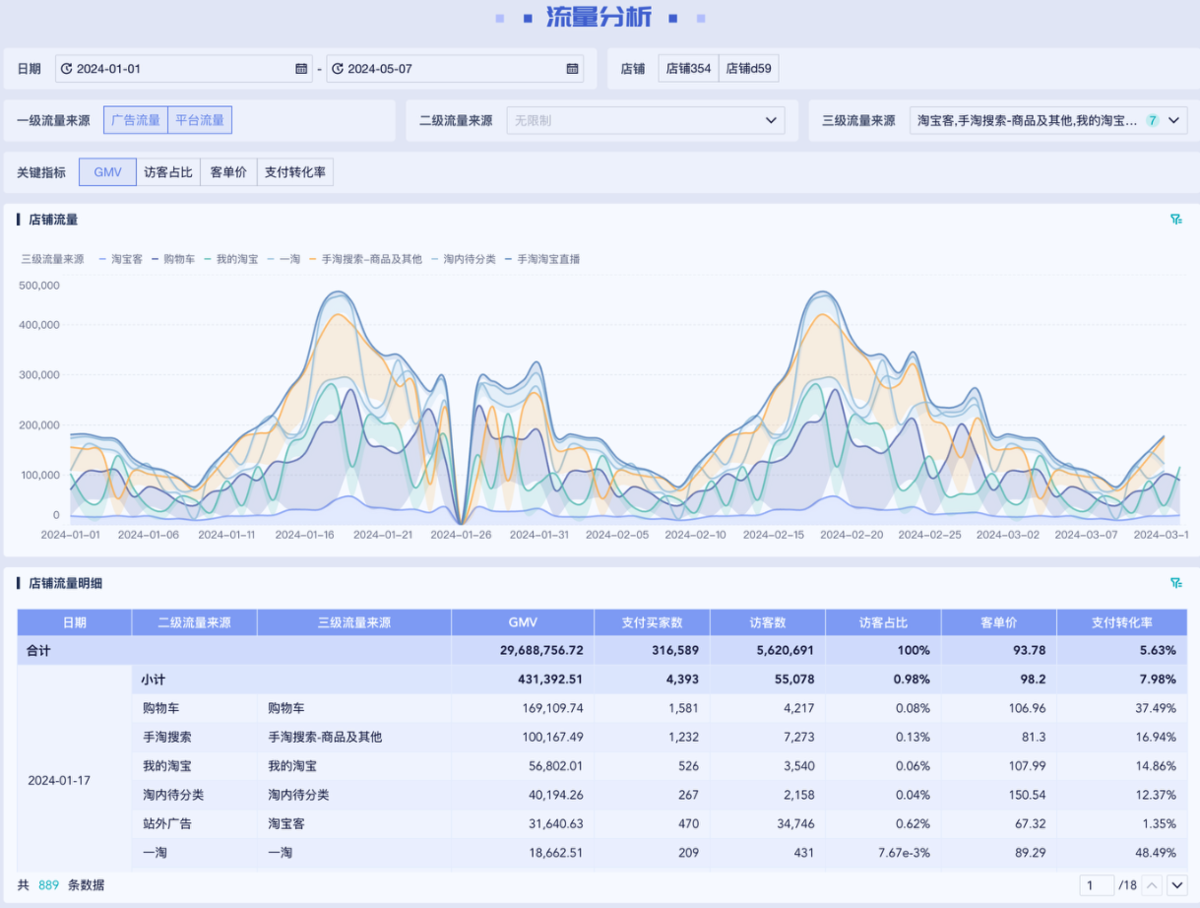The width and height of the screenshot is (1200, 908).
Task: Select the 店铺d59 store button
Action: point(748,69)
